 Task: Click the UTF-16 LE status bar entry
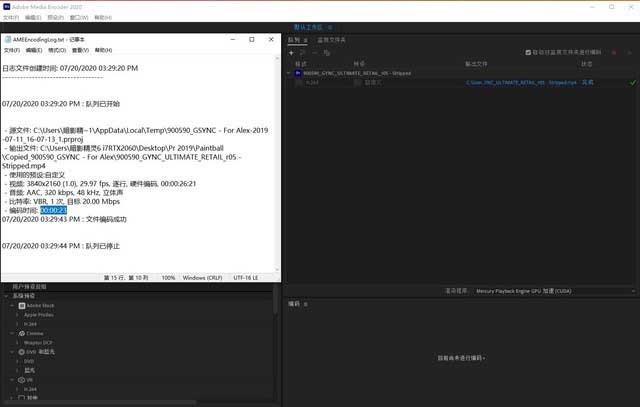pyautogui.click(x=246, y=278)
